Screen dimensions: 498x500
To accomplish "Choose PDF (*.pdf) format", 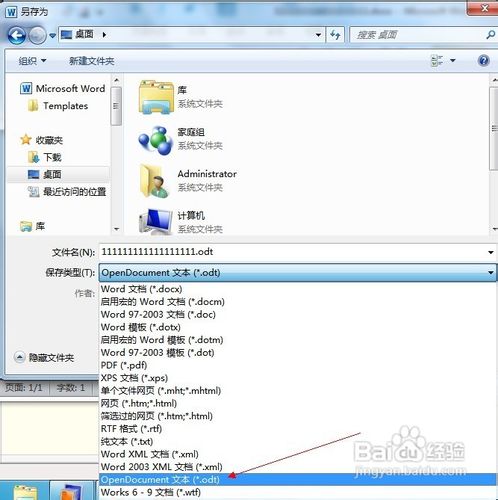I will click(x=297, y=365).
